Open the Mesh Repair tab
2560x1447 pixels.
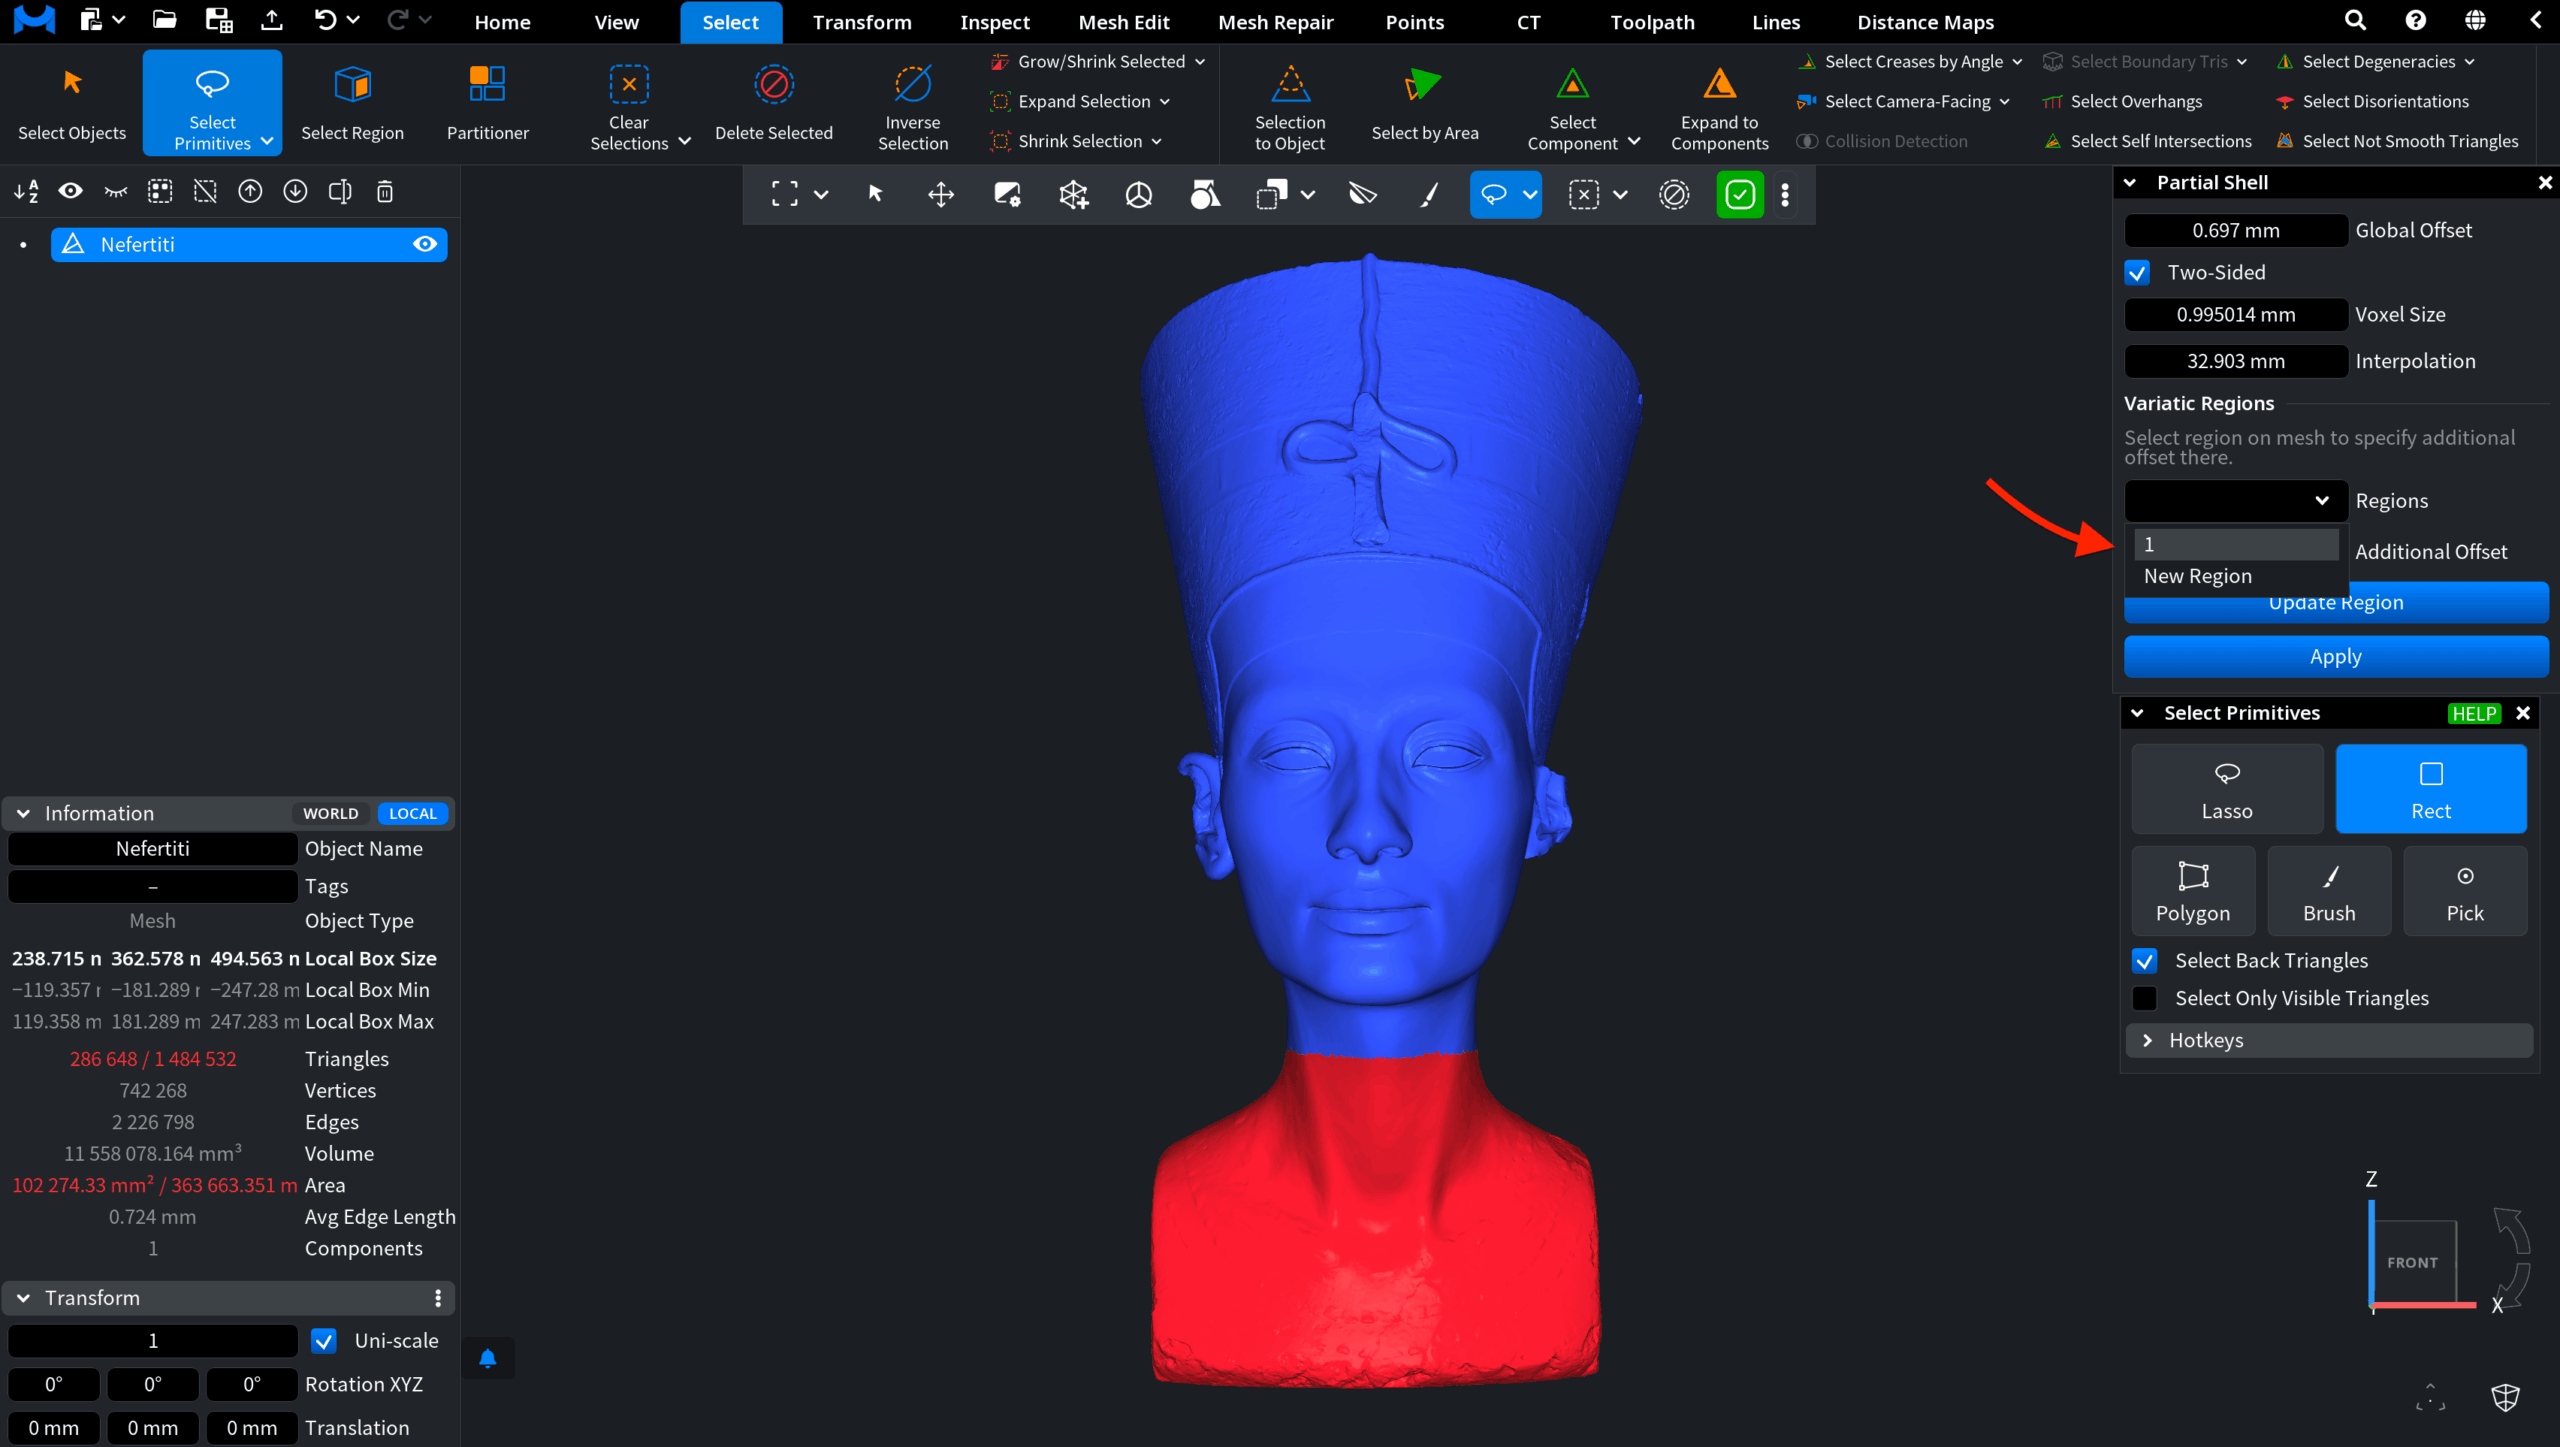pos(1276,22)
